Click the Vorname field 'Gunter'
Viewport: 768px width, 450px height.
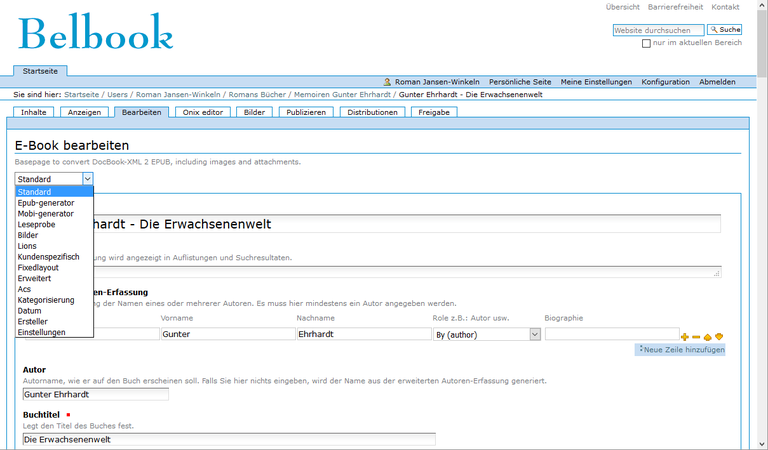[x=228, y=334]
